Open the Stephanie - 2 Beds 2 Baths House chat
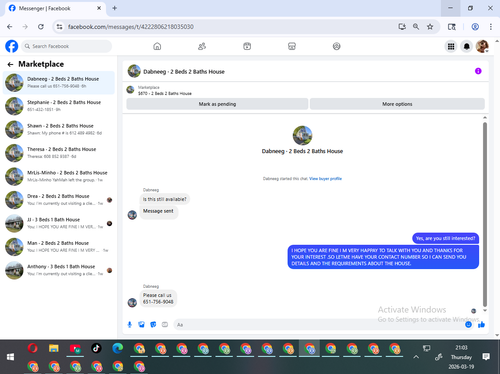 [x=59, y=106]
